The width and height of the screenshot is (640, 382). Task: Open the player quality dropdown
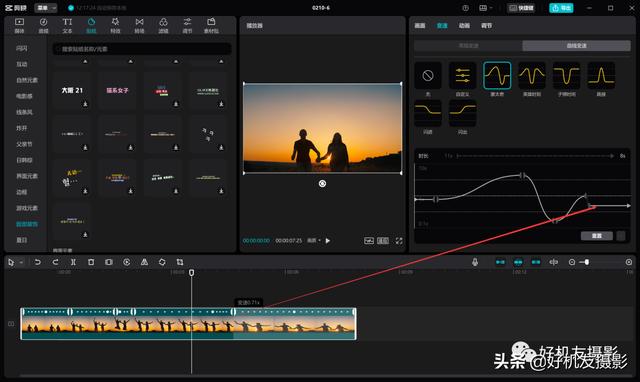313,240
